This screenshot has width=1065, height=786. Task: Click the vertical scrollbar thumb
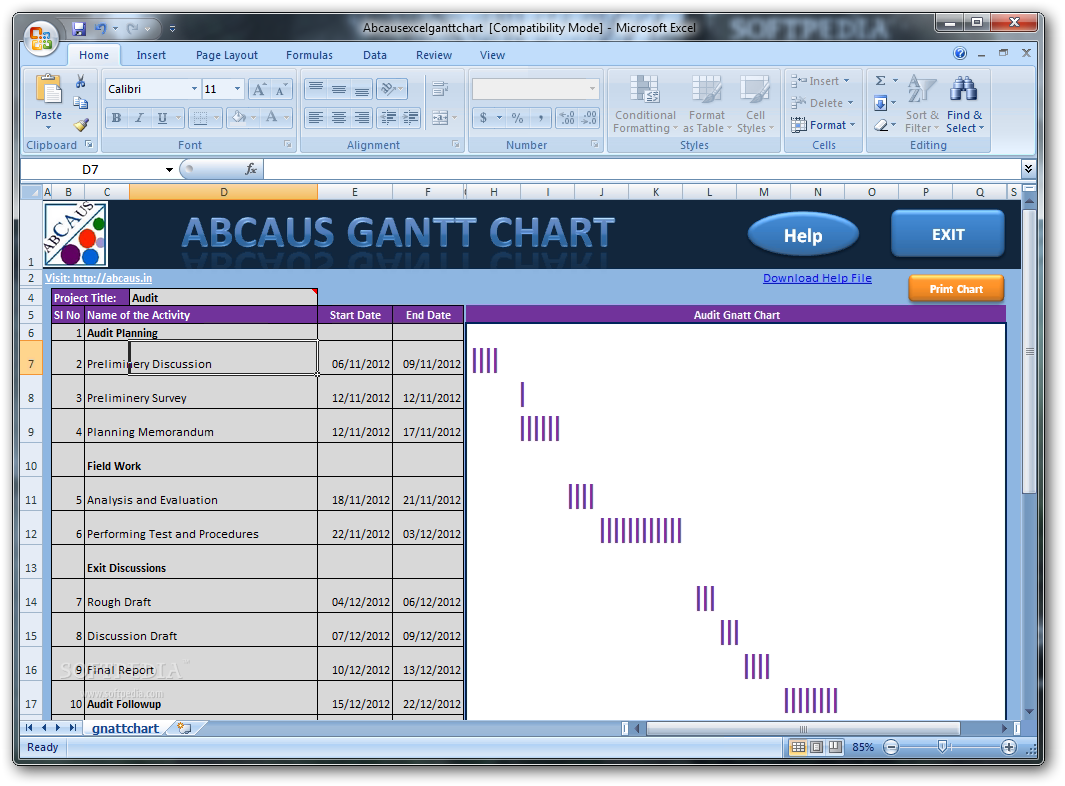pyautogui.click(x=1030, y=352)
